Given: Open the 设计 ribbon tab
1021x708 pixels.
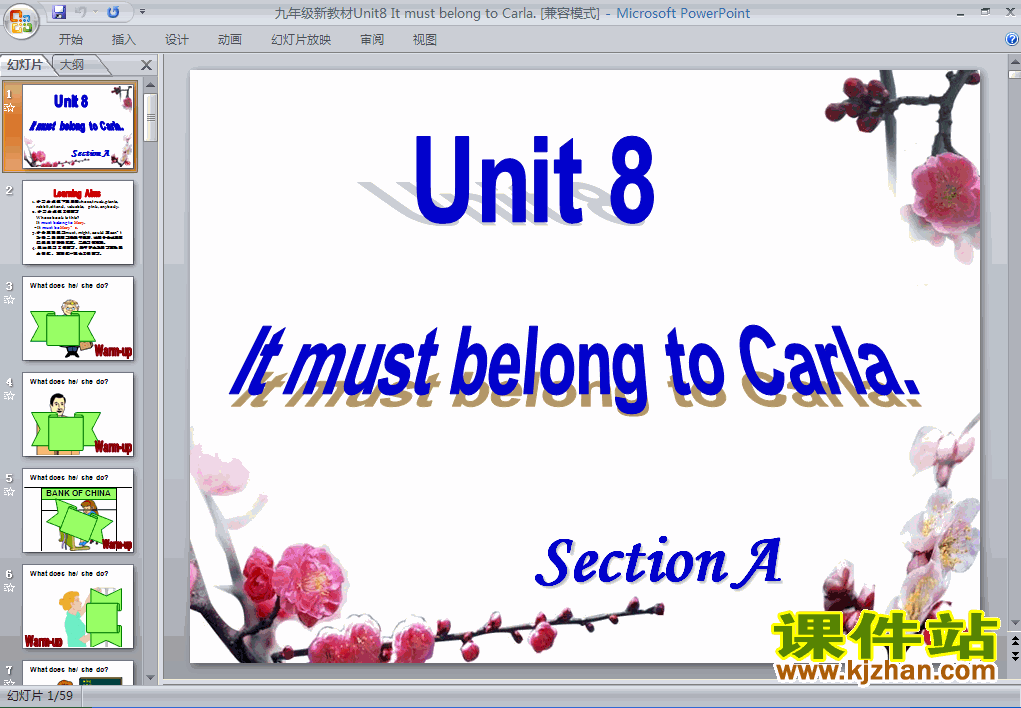Looking at the screenshot, I should [x=176, y=40].
